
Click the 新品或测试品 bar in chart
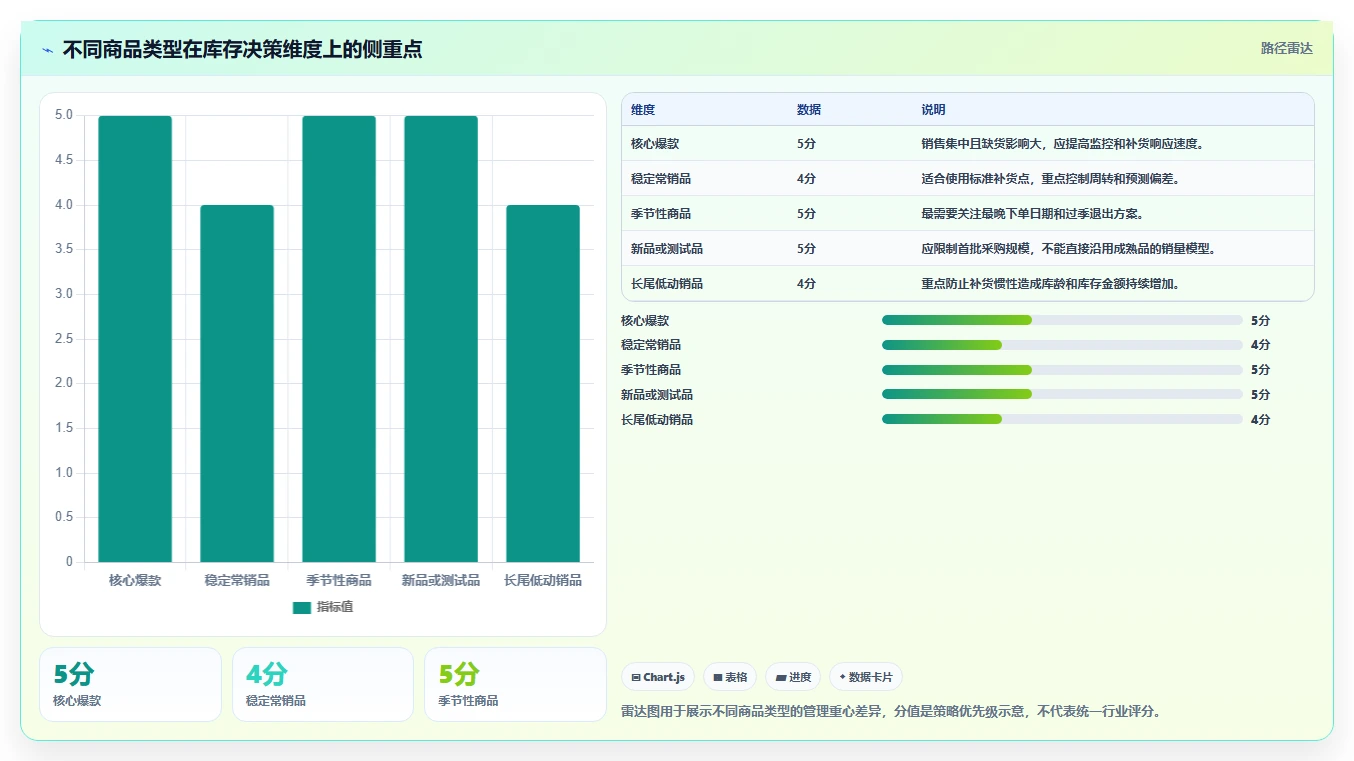[441, 339]
